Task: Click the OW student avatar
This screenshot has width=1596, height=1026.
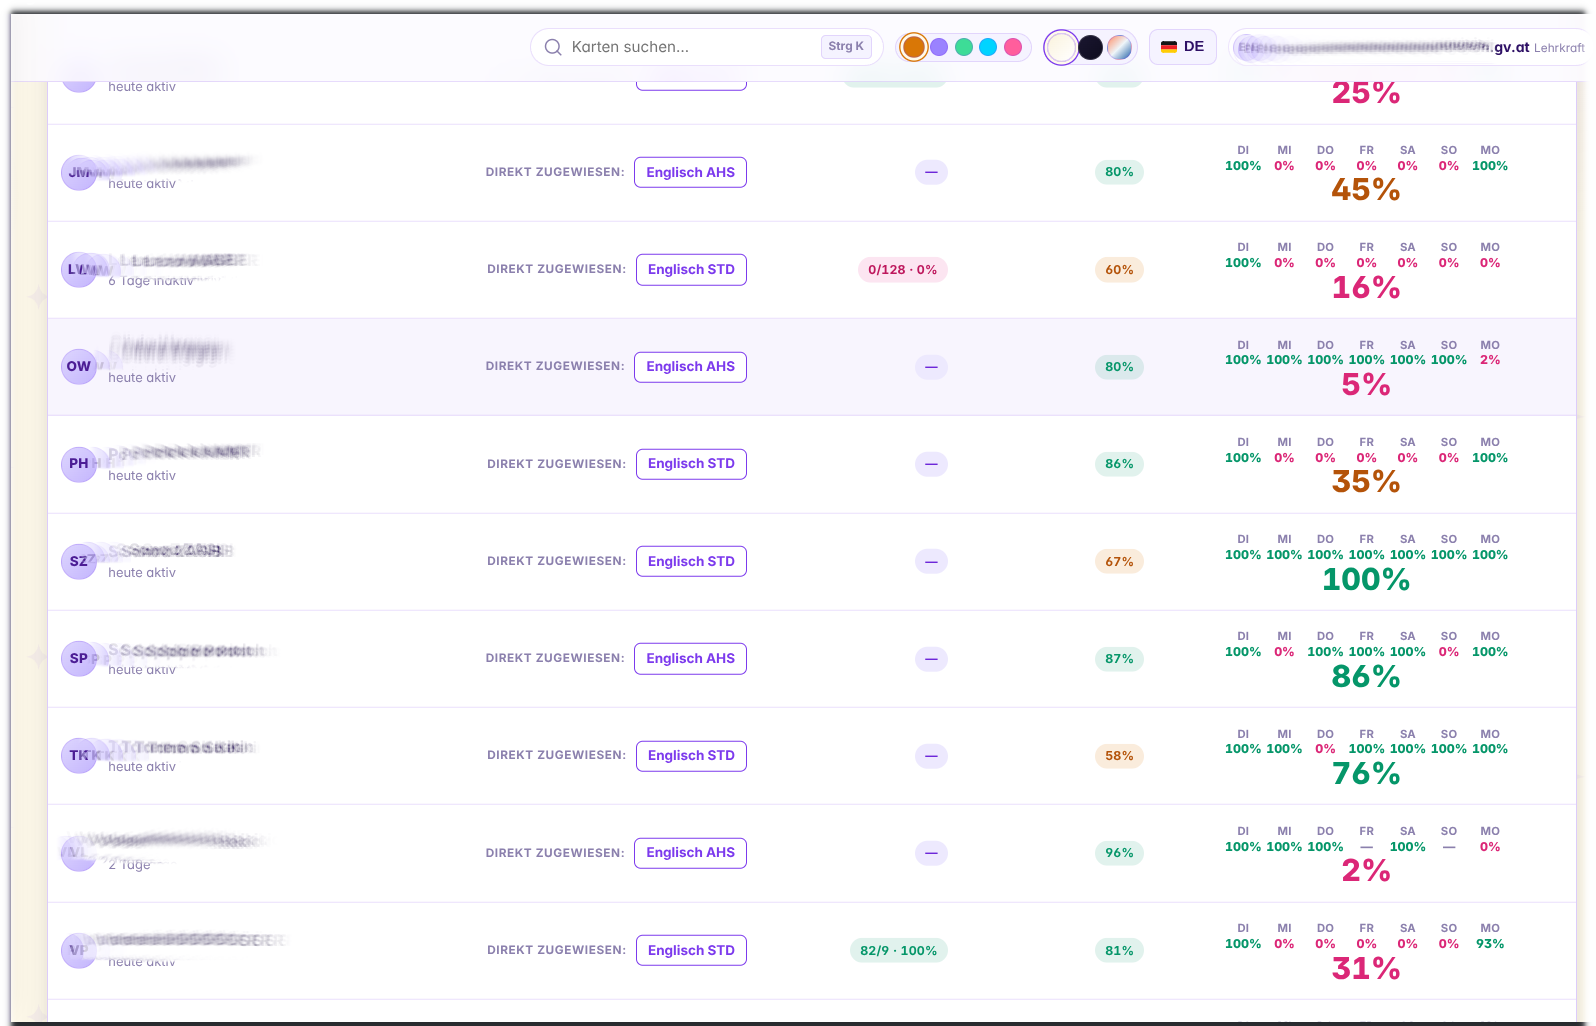Action: click(79, 366)
